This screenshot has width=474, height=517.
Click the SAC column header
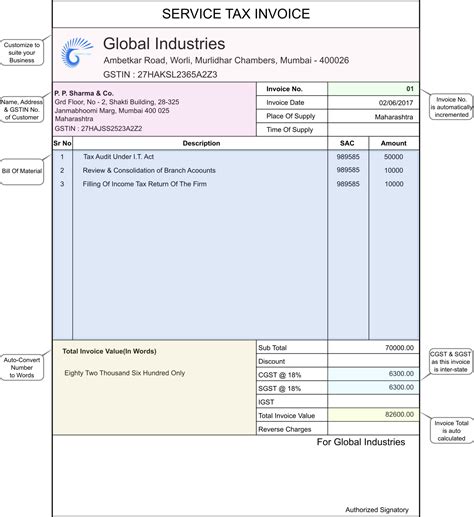click(348, 143)
